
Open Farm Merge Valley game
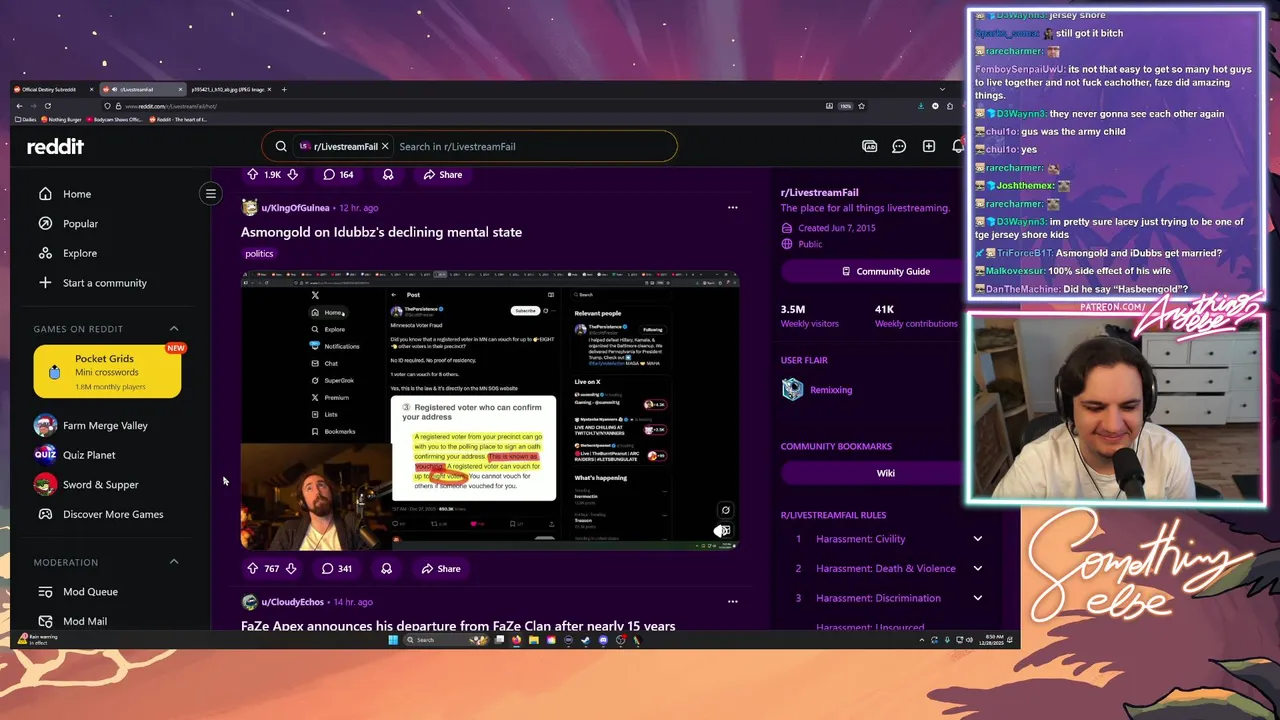click(x=105, y=425)
